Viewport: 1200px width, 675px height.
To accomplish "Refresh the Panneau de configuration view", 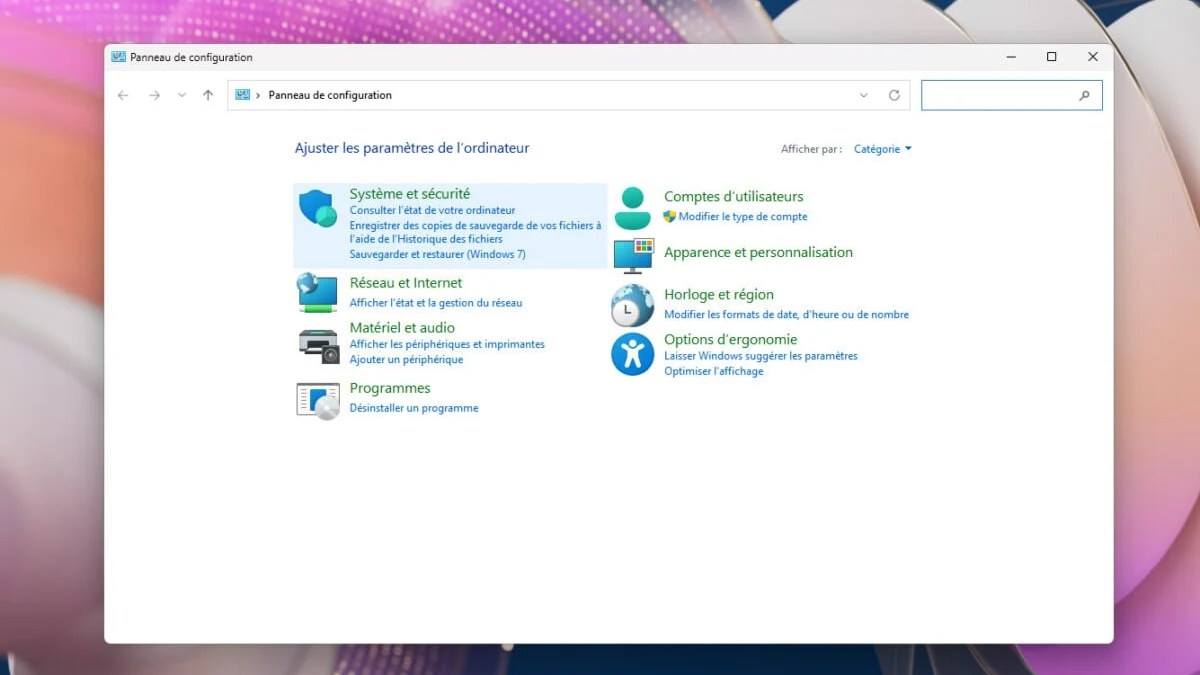I will pyautogui.click(x=894, y=95).
